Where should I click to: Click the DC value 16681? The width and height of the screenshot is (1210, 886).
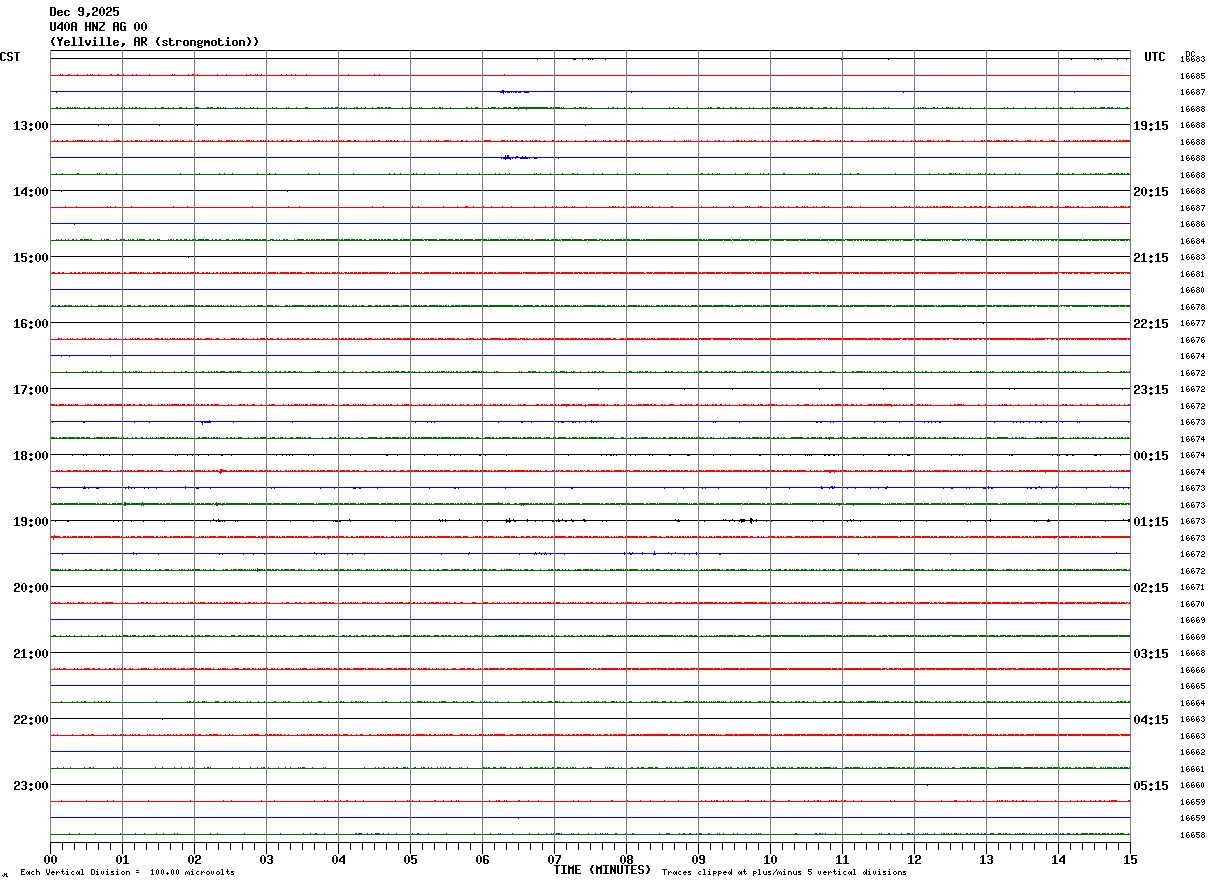point(1192,274)
